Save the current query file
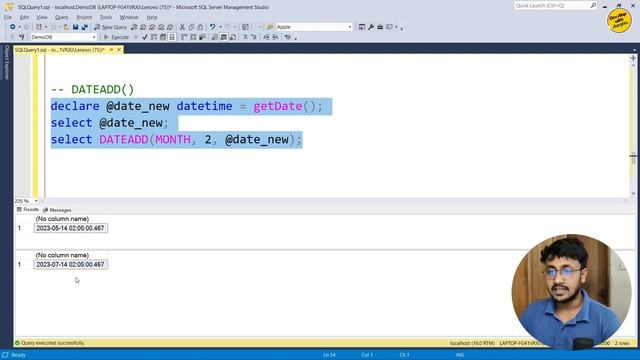This screenshot has width=640, height=360. tap(76, 27)
